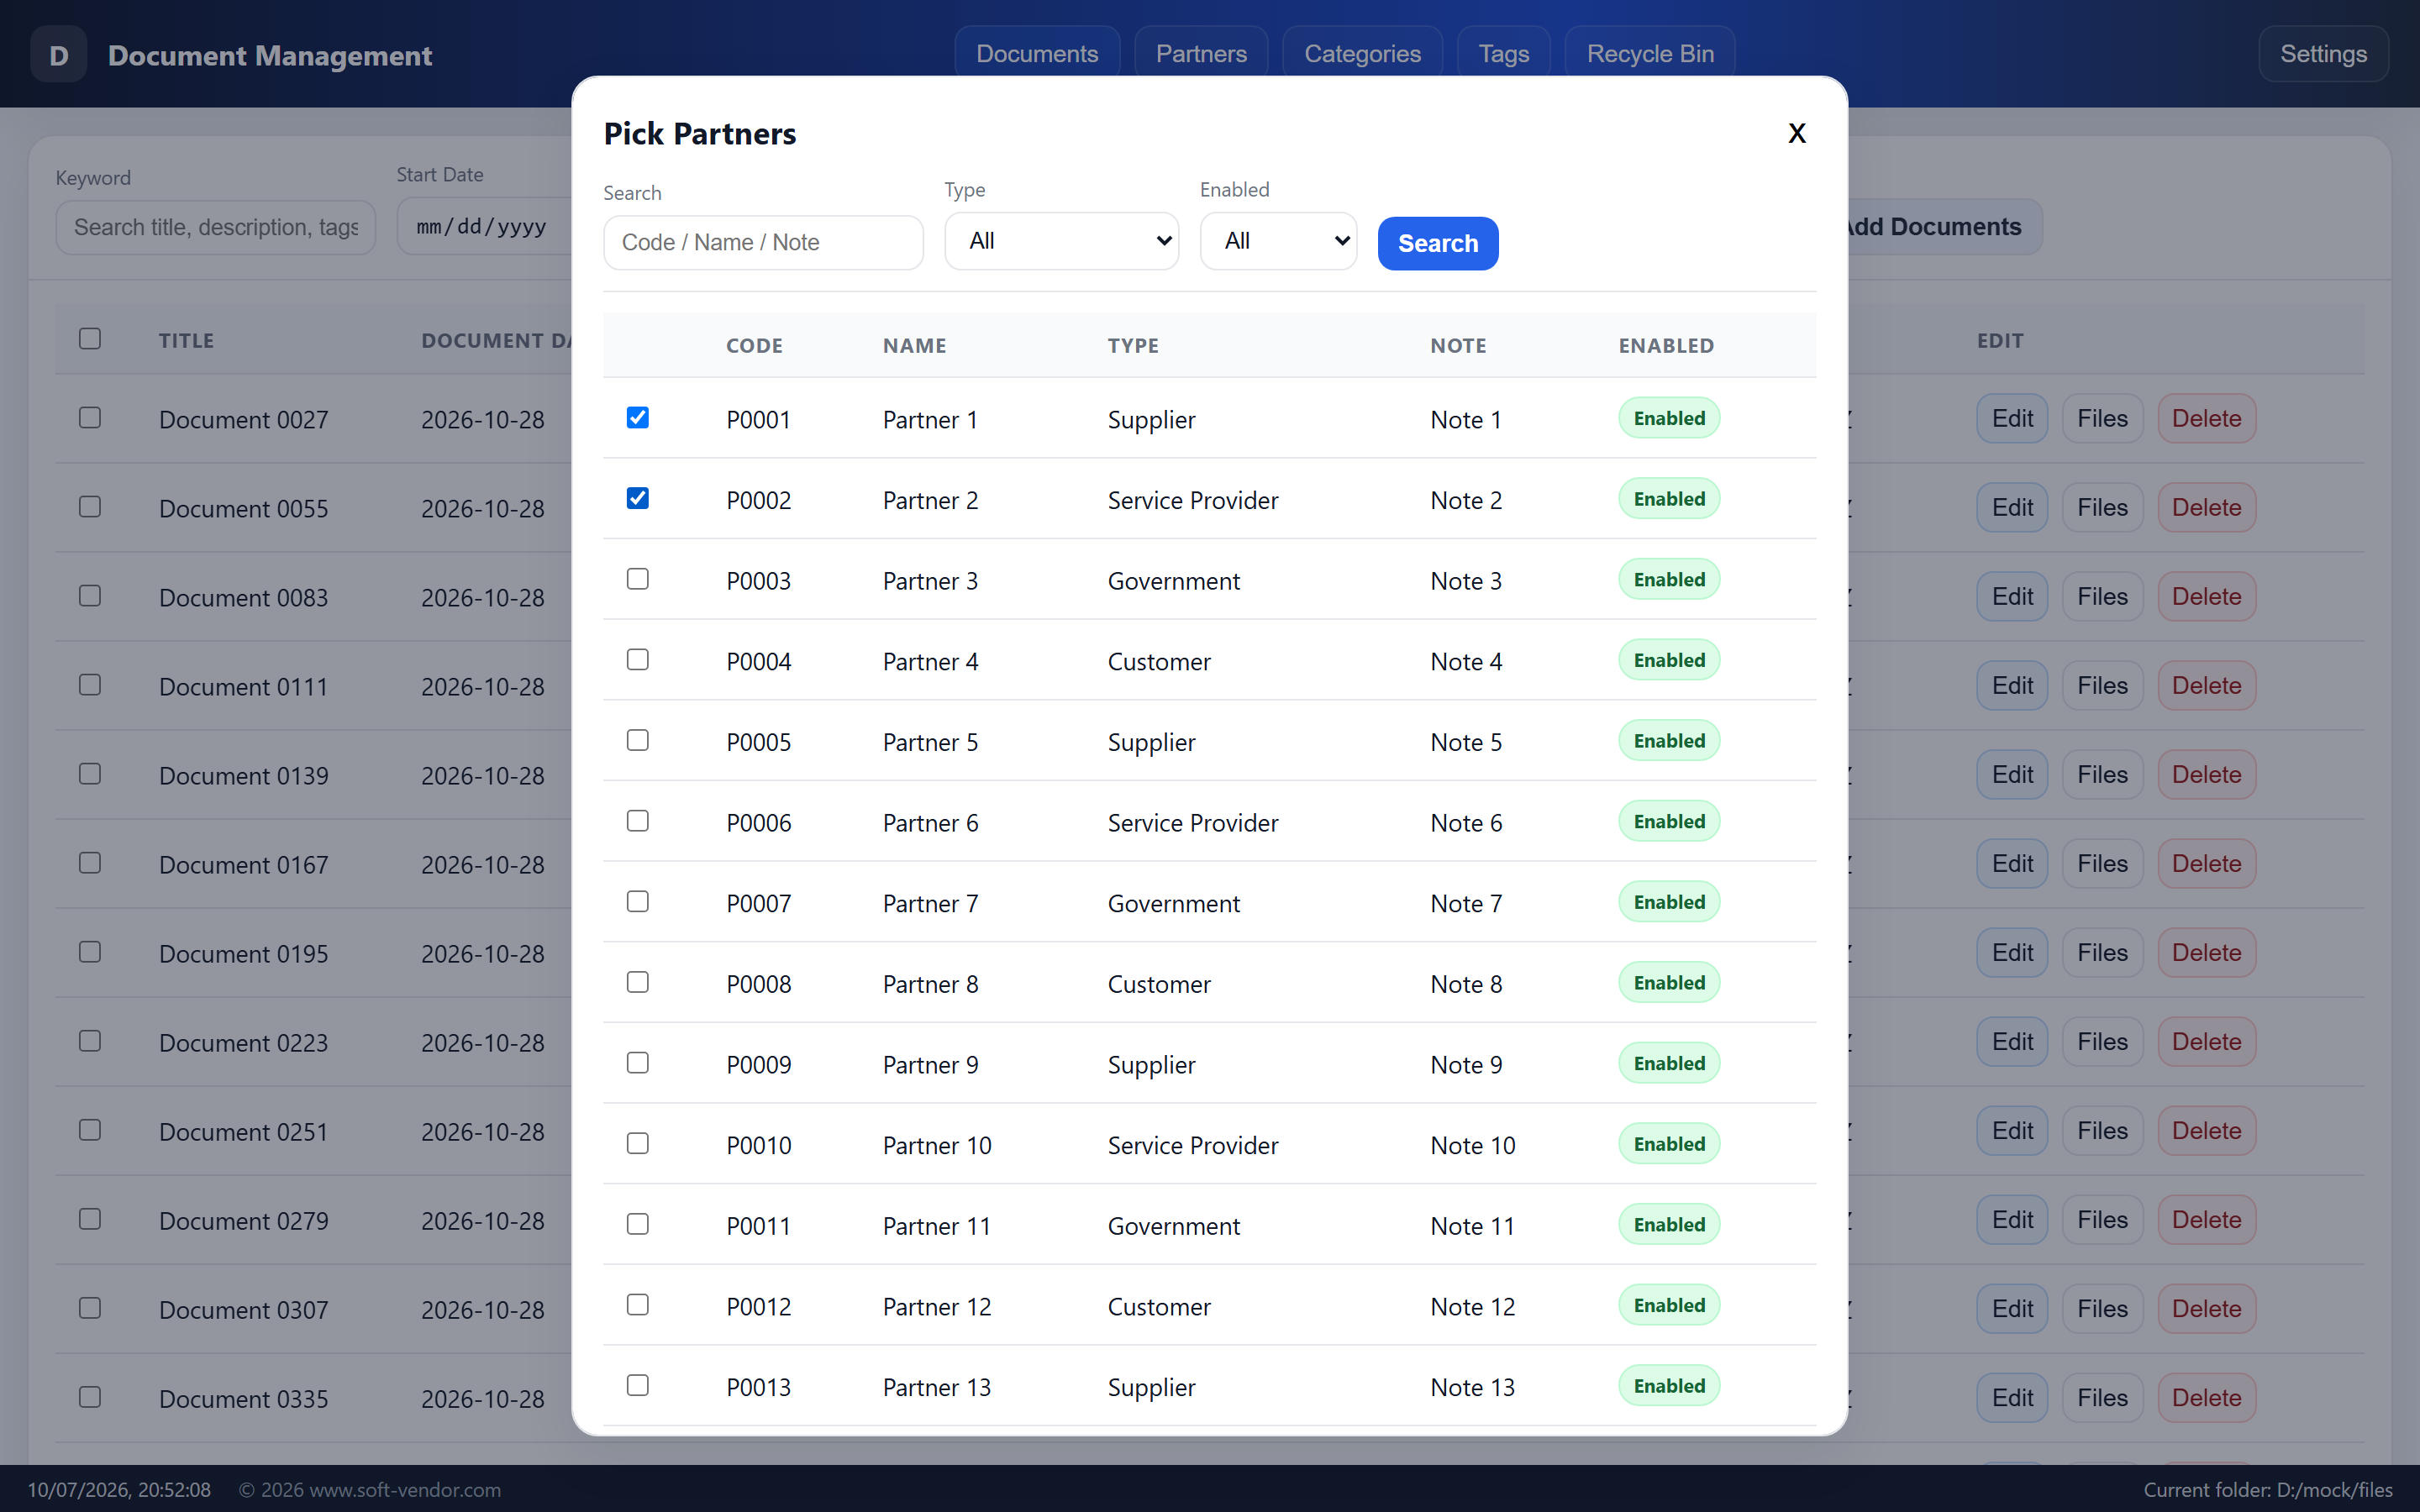Mark the Partner 13 checkbox
This screenshot has width=2420, height=1512.
tap(638, 1385)
